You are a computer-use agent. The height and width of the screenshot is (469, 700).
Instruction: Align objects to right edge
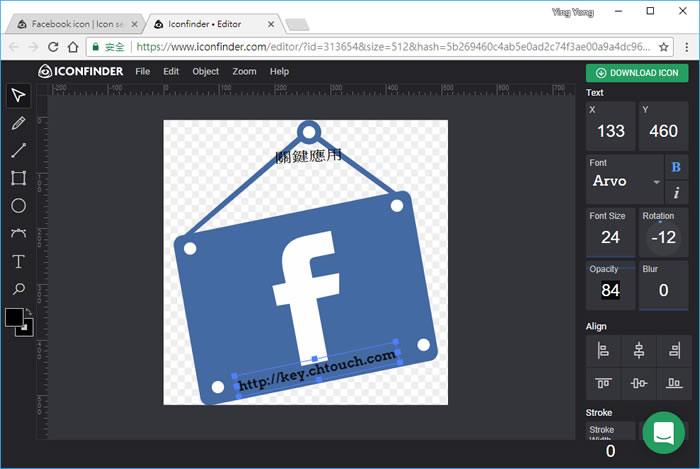[674, 350]
